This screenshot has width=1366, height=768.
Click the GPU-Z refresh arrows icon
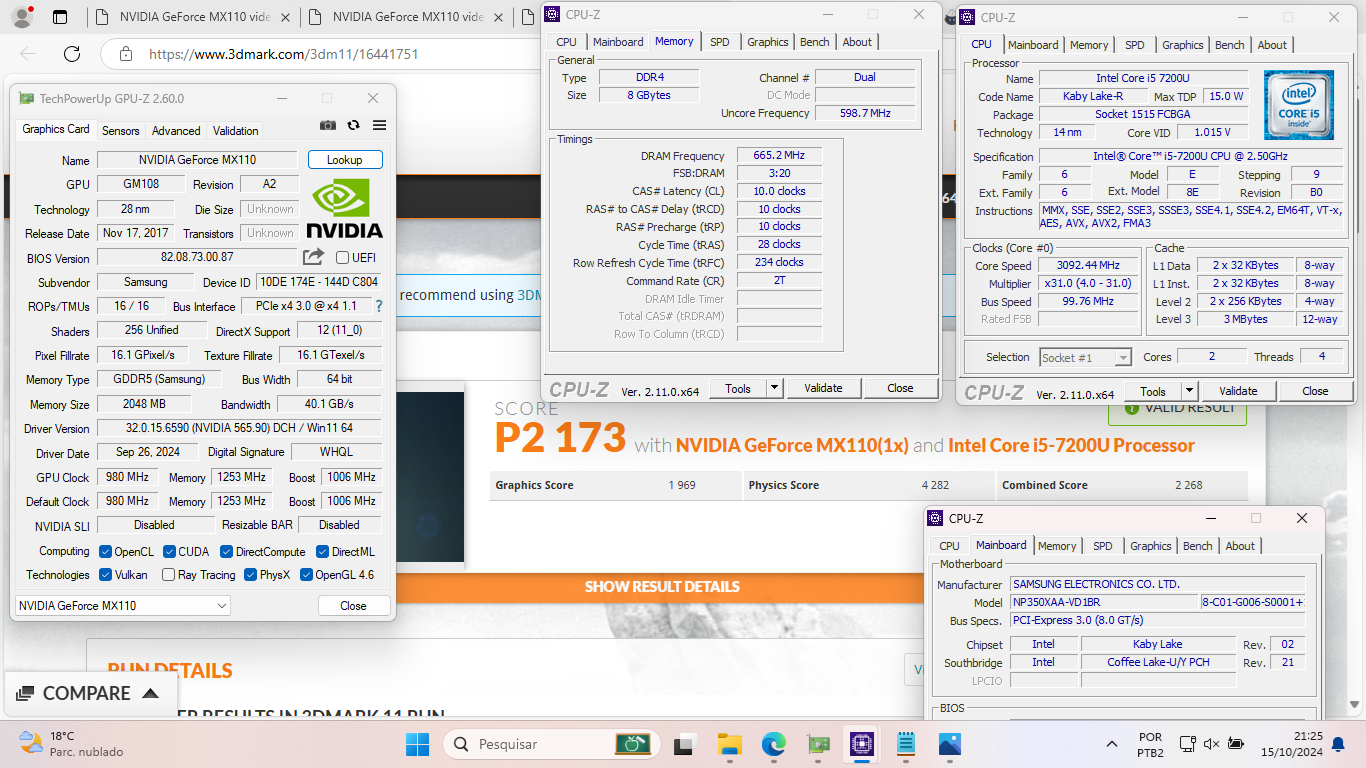tap(353, 125)
